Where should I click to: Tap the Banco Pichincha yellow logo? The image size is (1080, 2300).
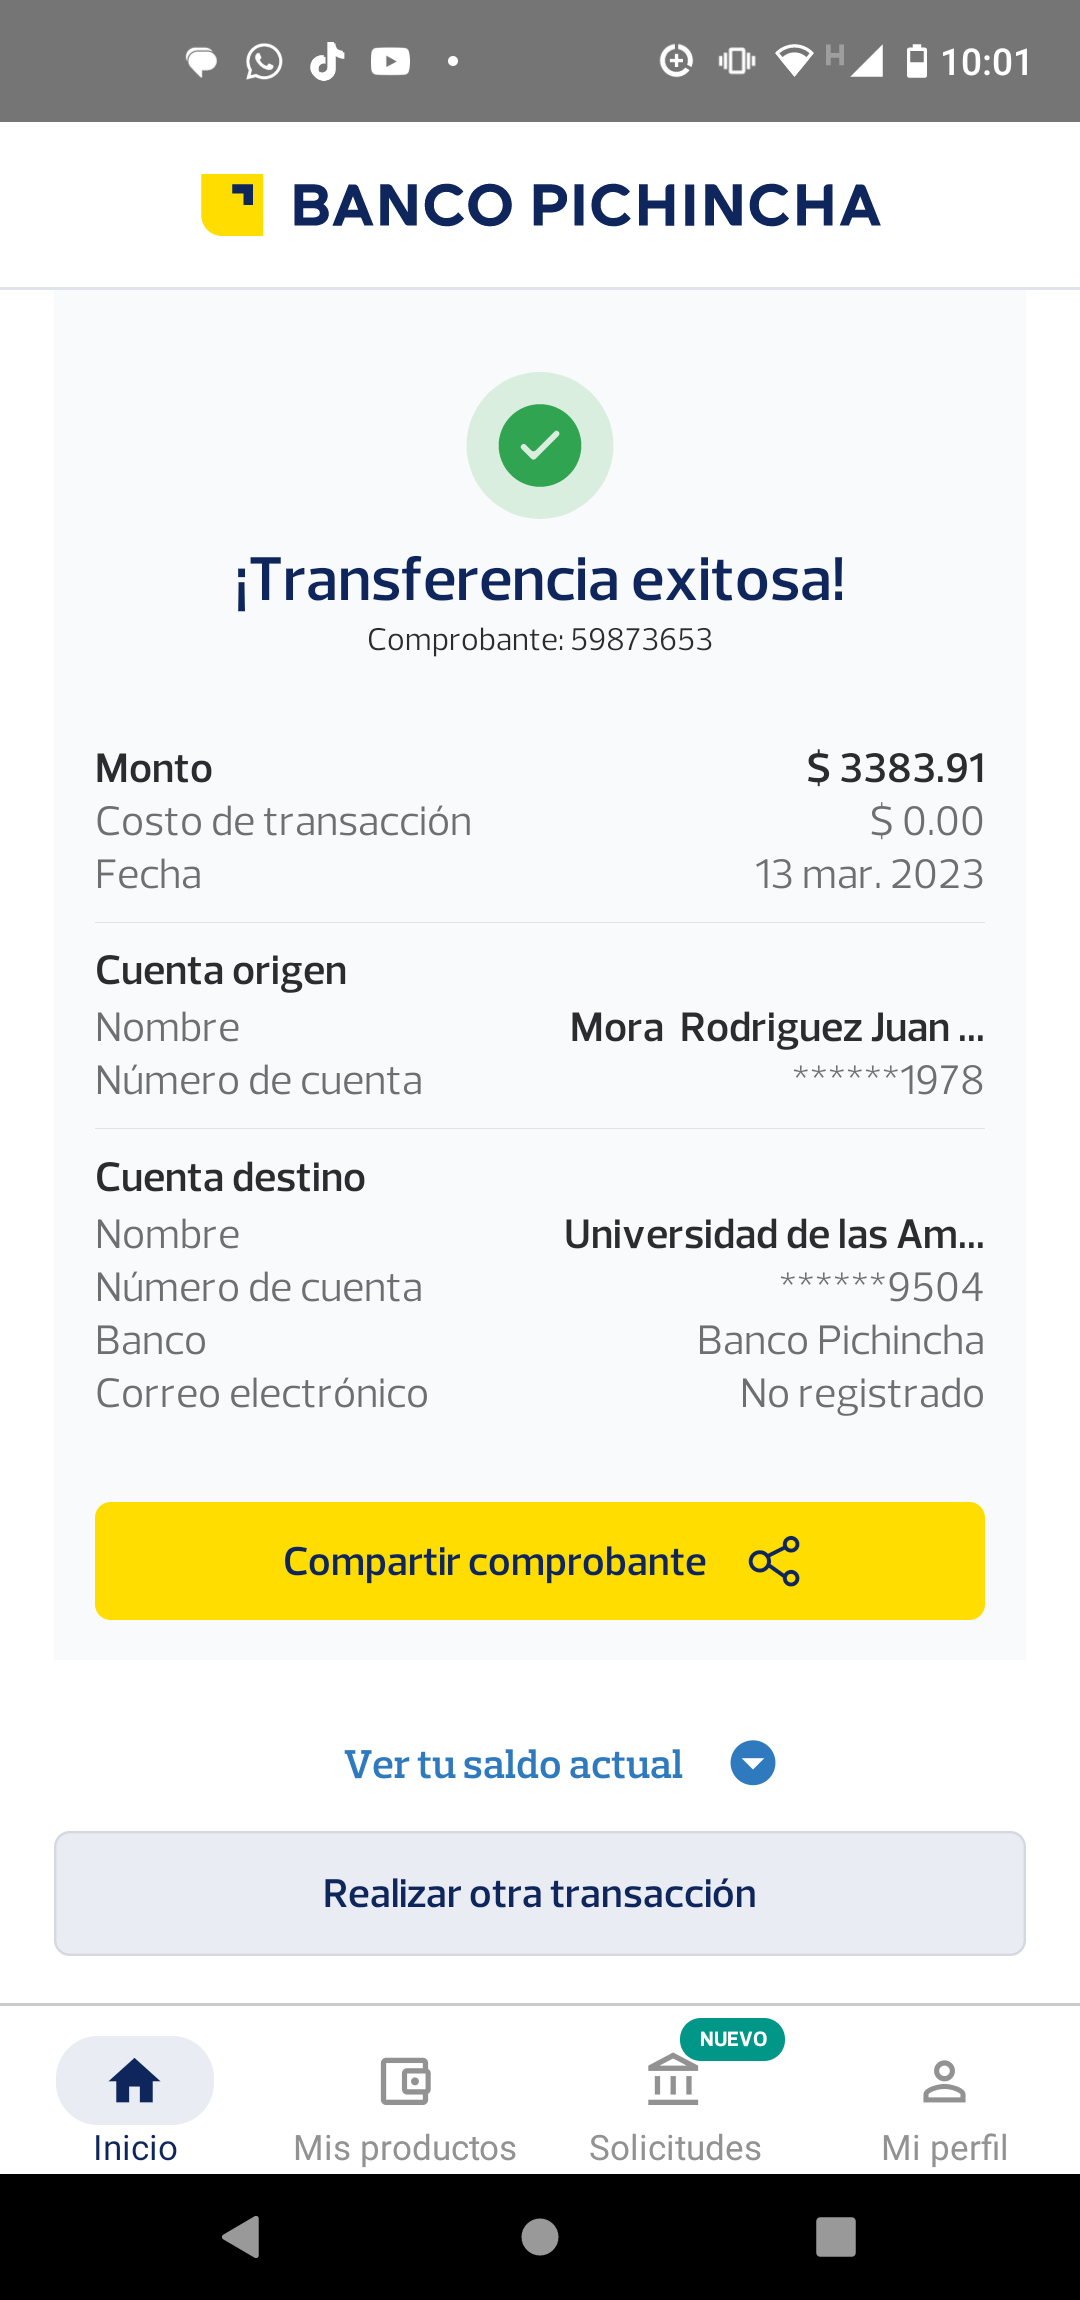232,205
